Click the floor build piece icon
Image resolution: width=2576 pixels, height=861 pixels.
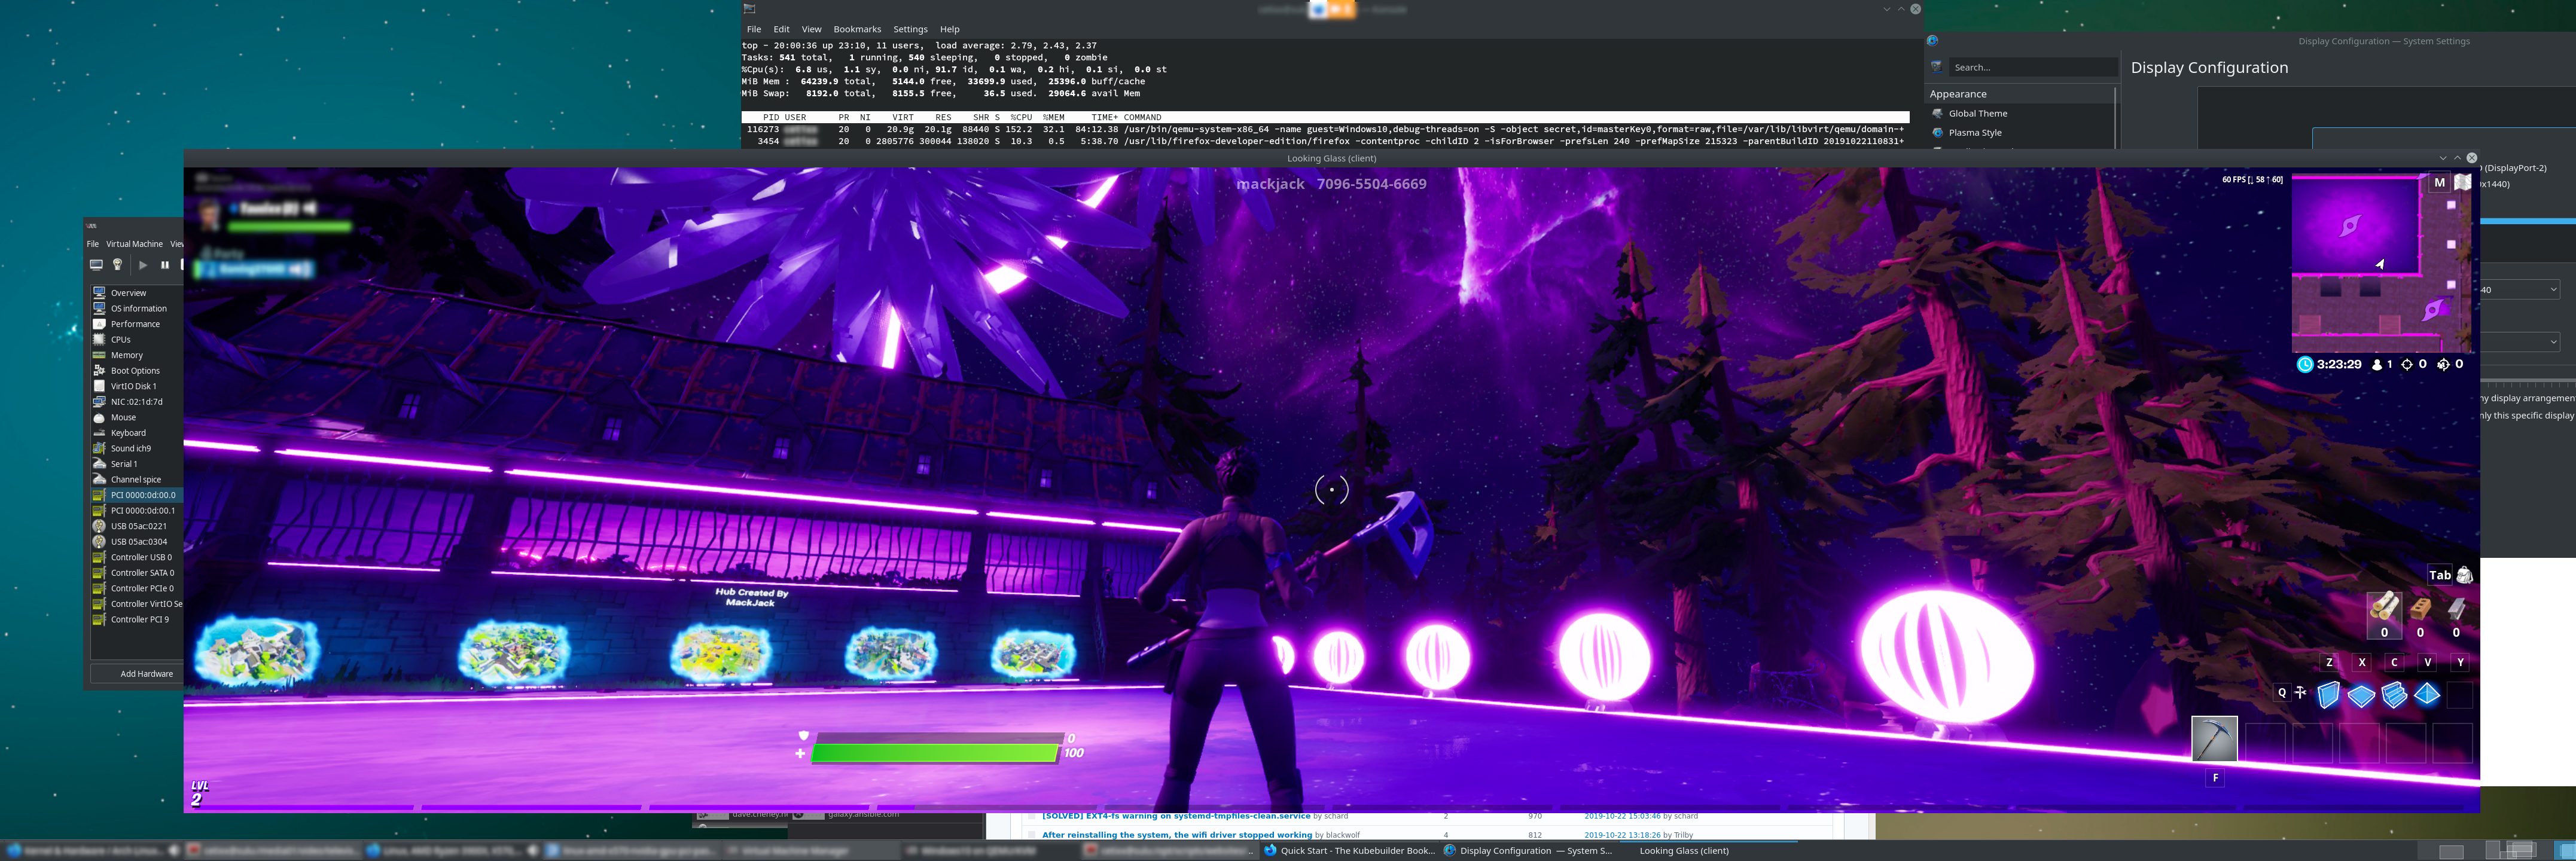click(2361, 696)
